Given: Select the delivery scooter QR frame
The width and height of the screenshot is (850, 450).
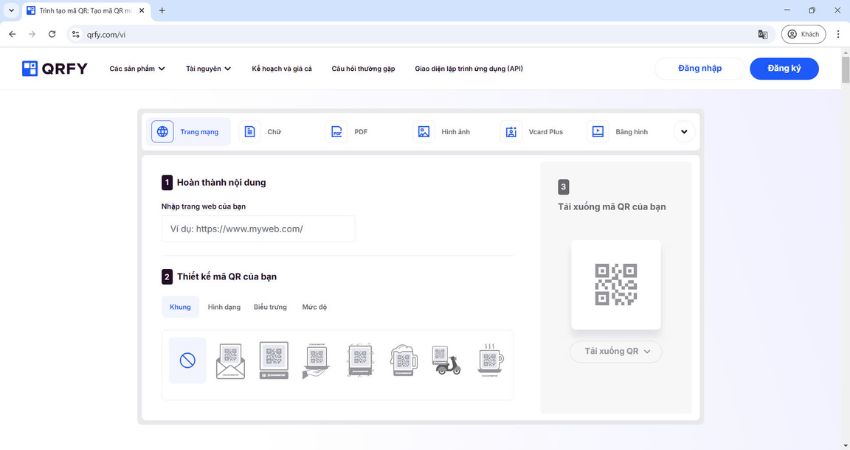Looking at the screenshot, I should click(x=446, y=361).
